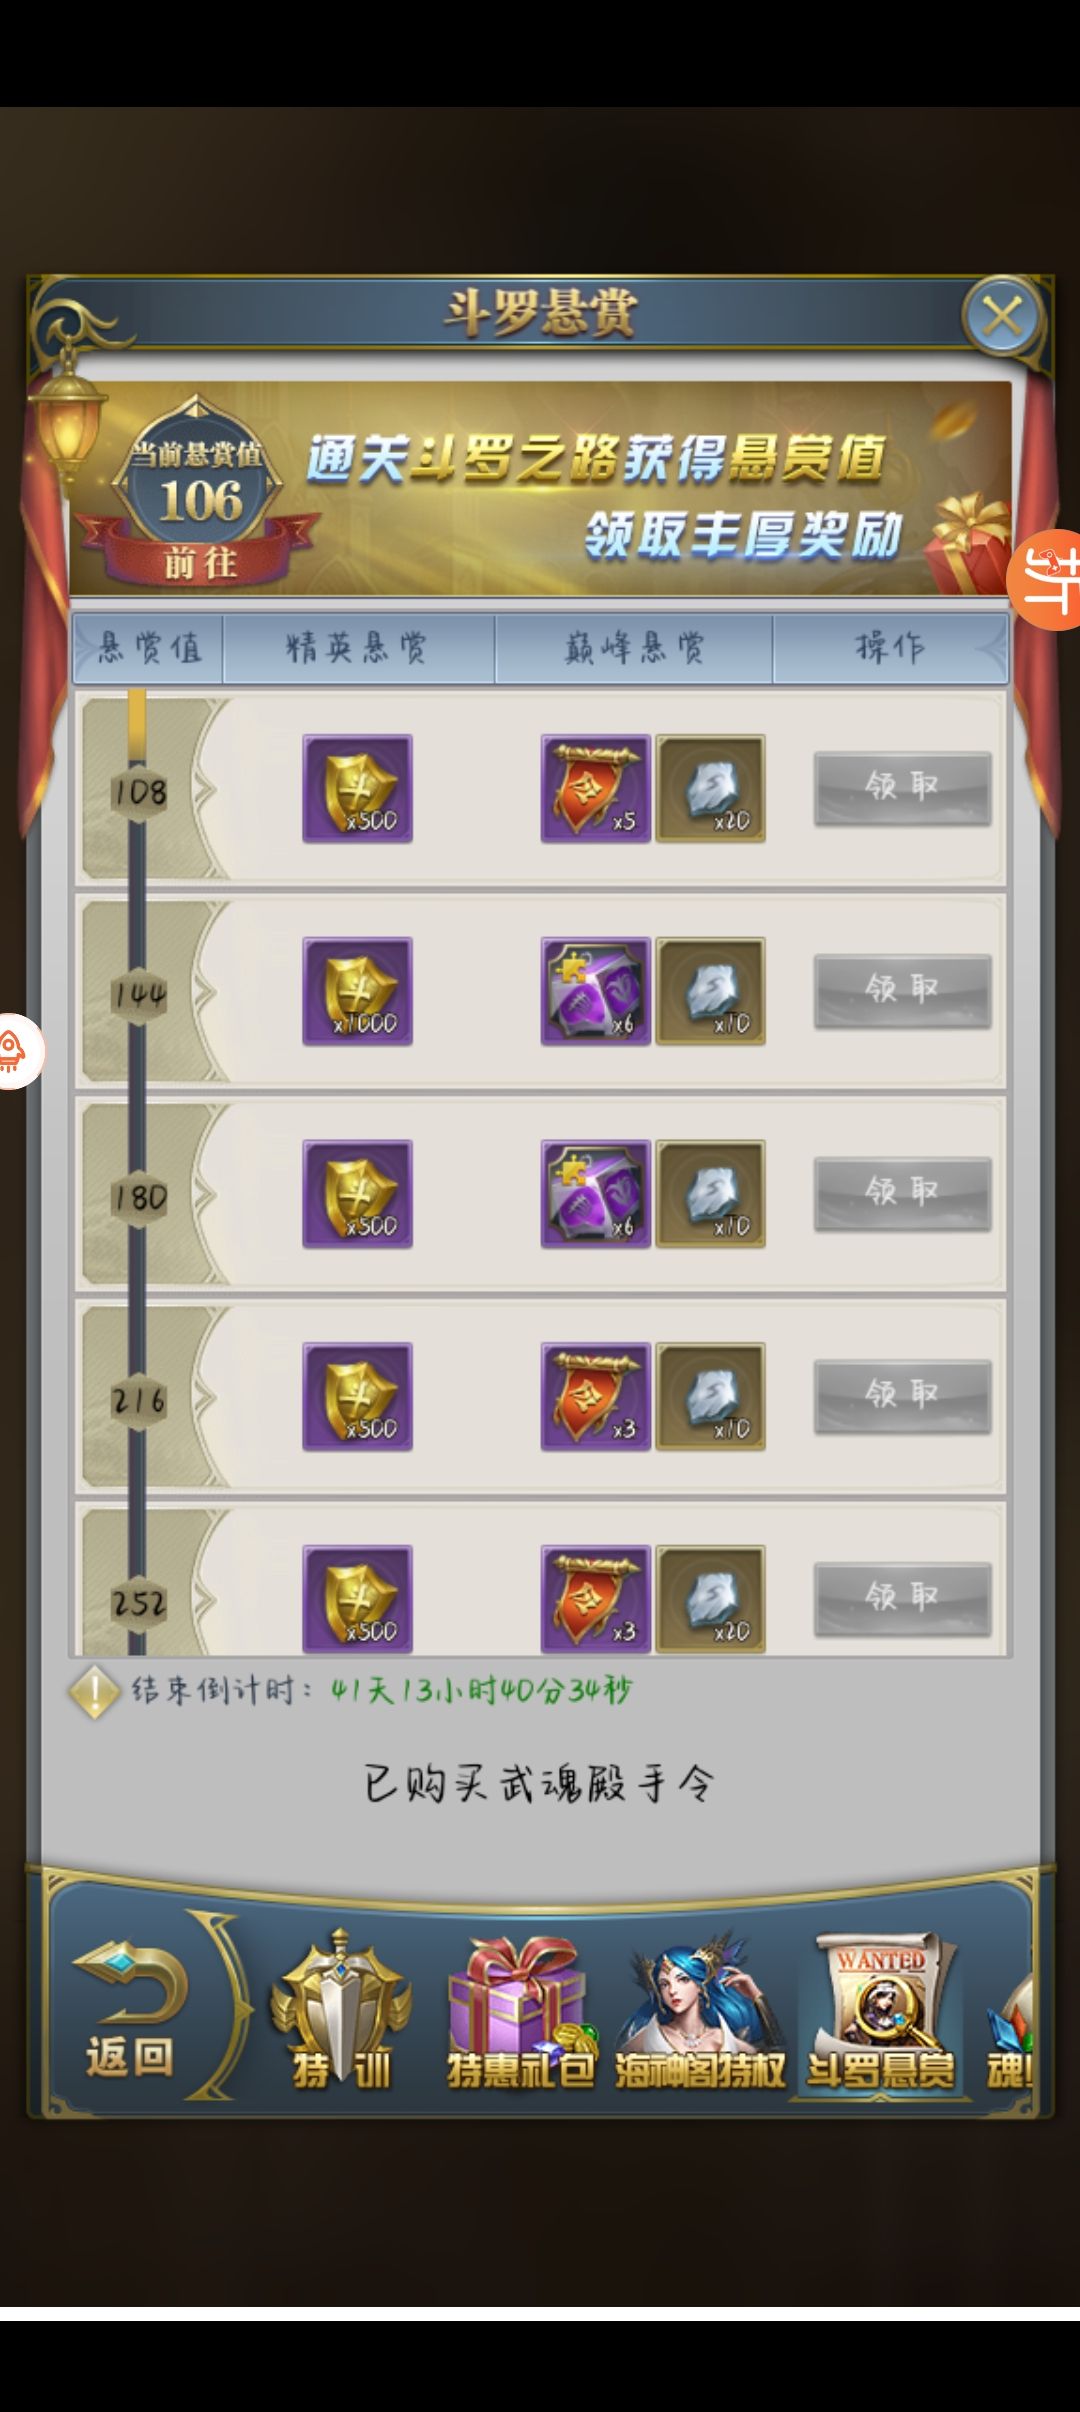Click 前往 ribbon under bounty value 106
Image resolution: width=1080 pixels, height=2412 pixels.
[200, 563]
